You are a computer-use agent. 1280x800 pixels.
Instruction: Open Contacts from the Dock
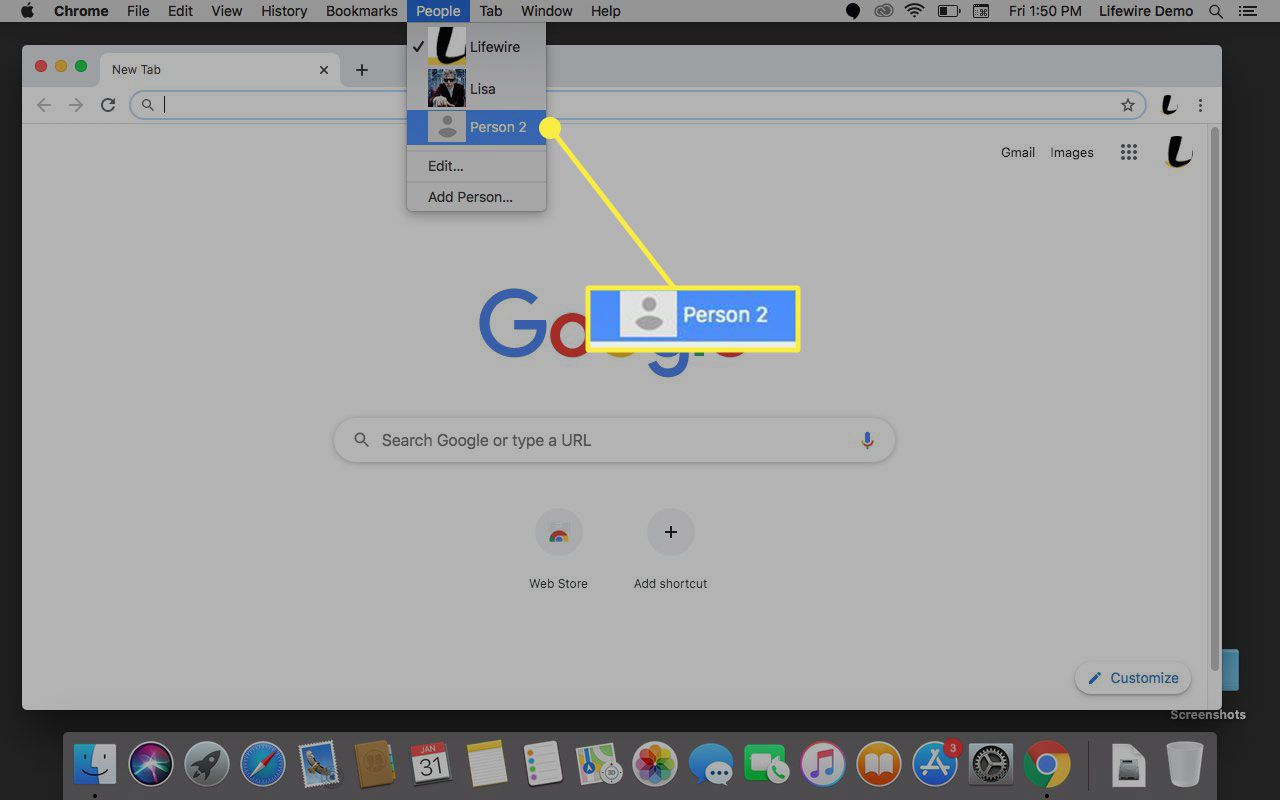(375, 766)
